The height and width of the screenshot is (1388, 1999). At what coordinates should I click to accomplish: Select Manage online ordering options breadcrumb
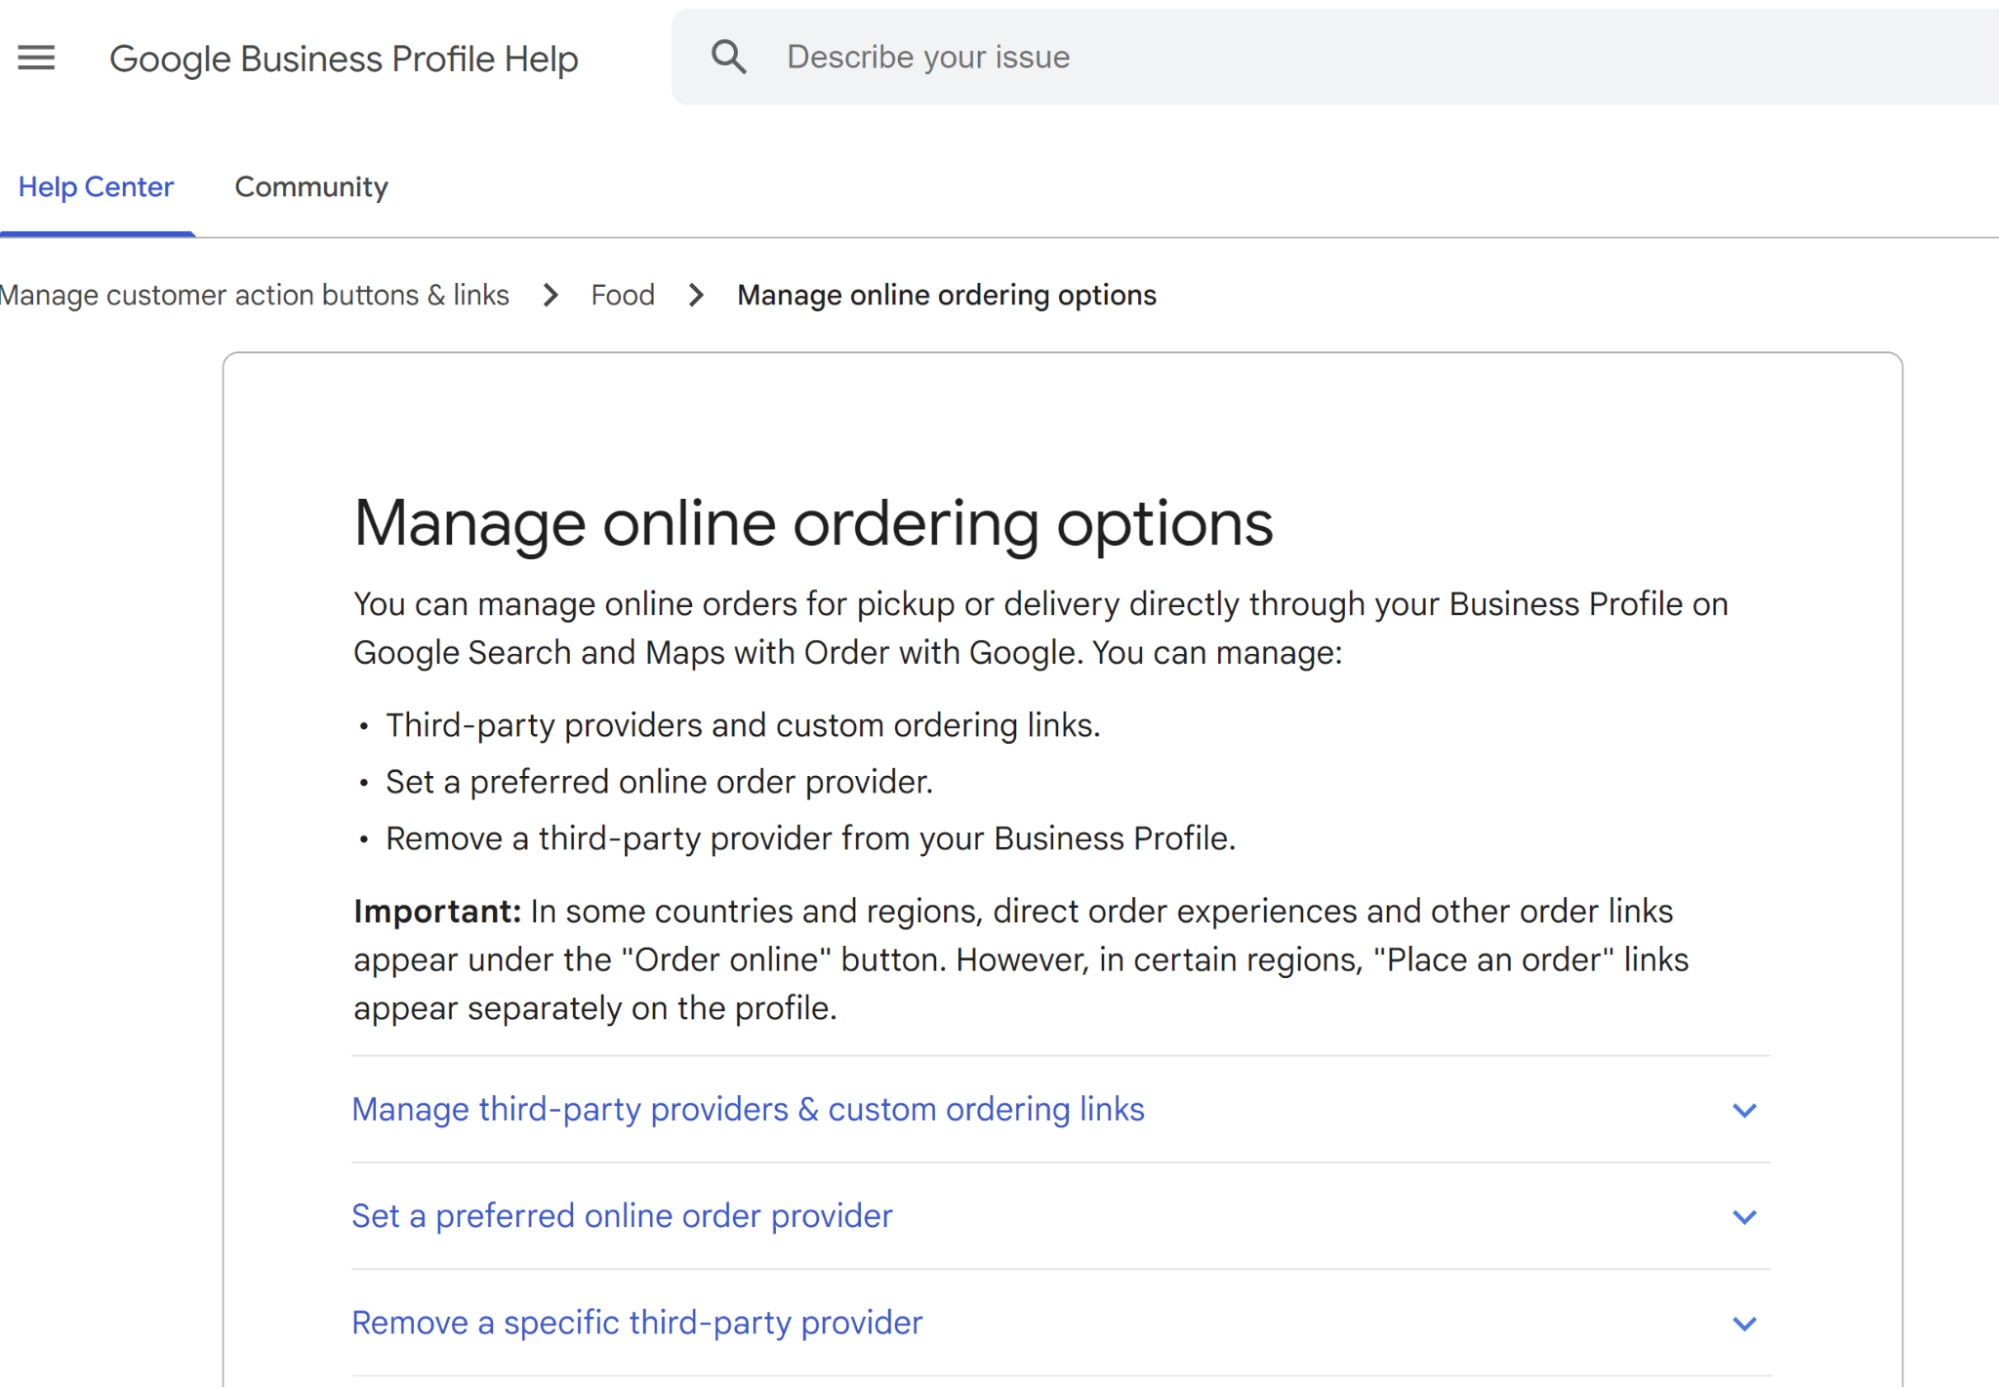[x=946, y=295]
